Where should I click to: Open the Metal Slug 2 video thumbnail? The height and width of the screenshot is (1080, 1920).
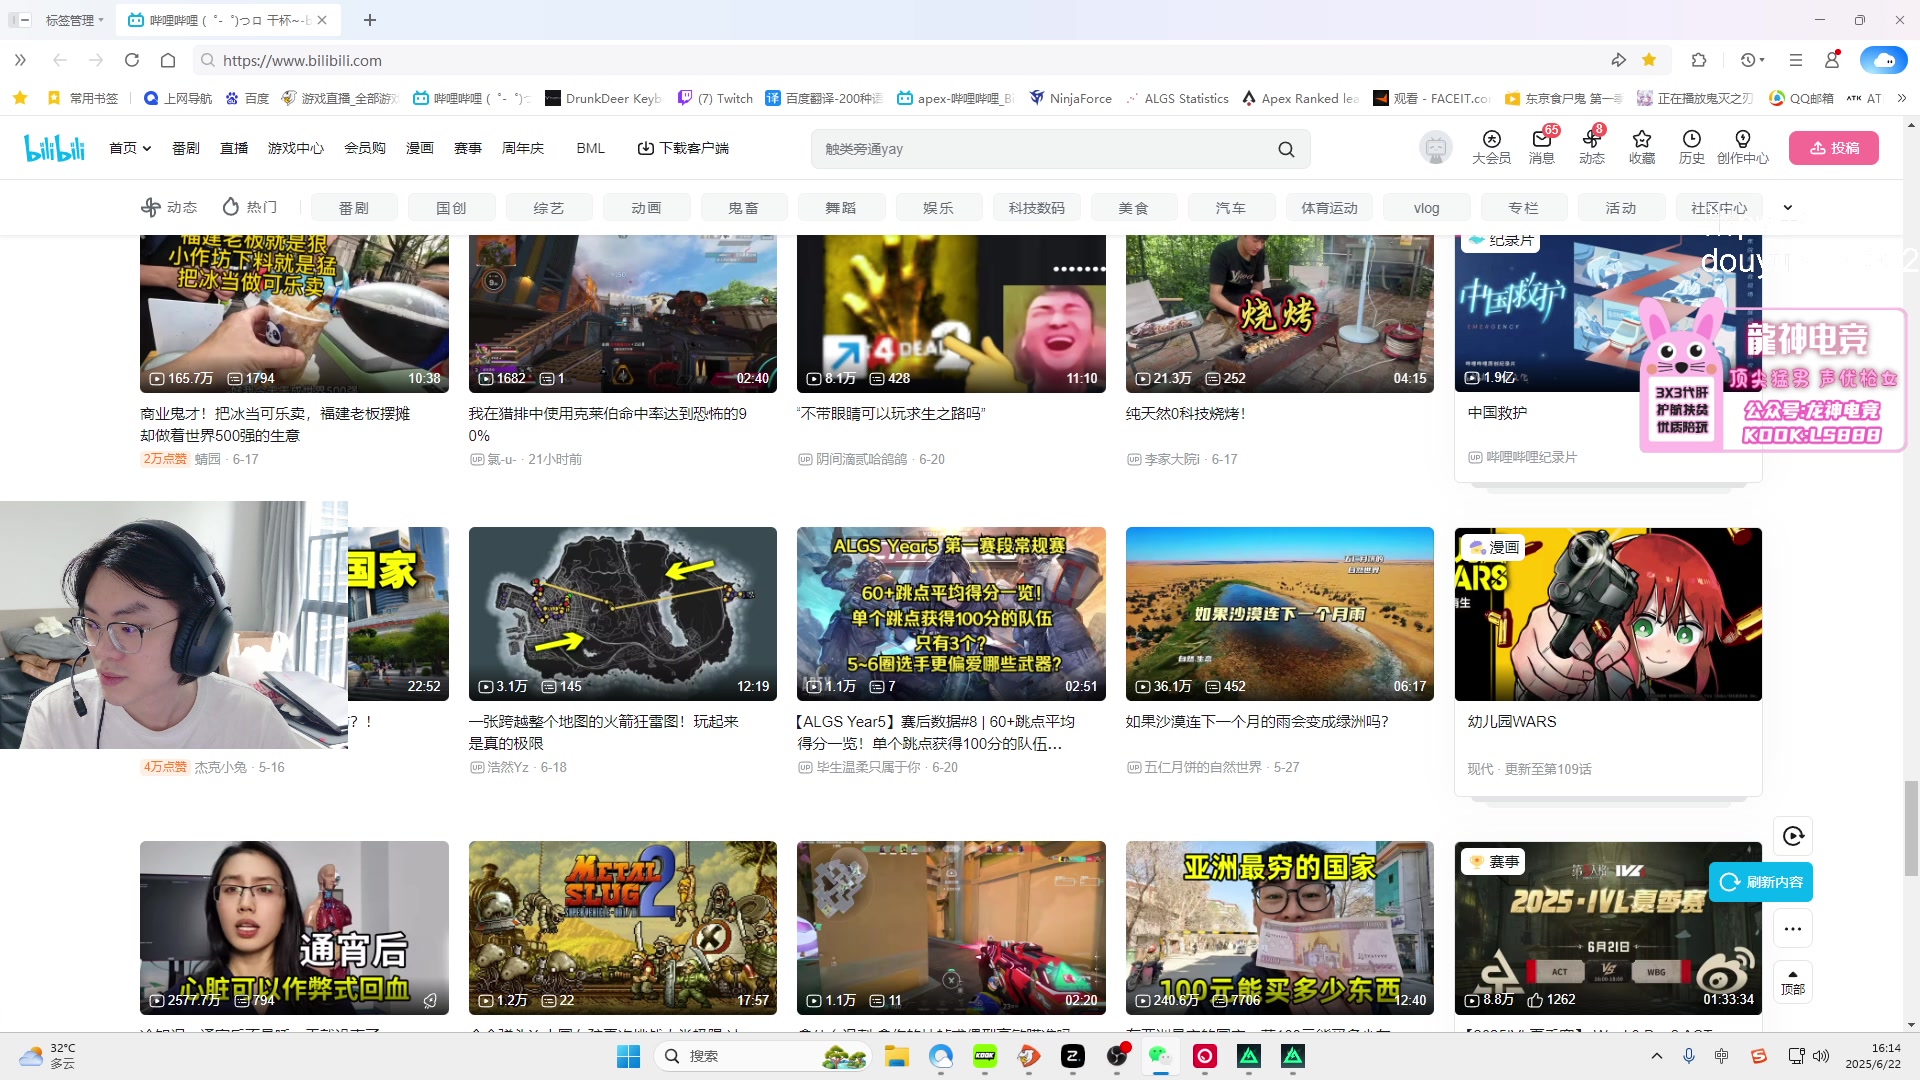pyautogui.click(x=623, y=928)
